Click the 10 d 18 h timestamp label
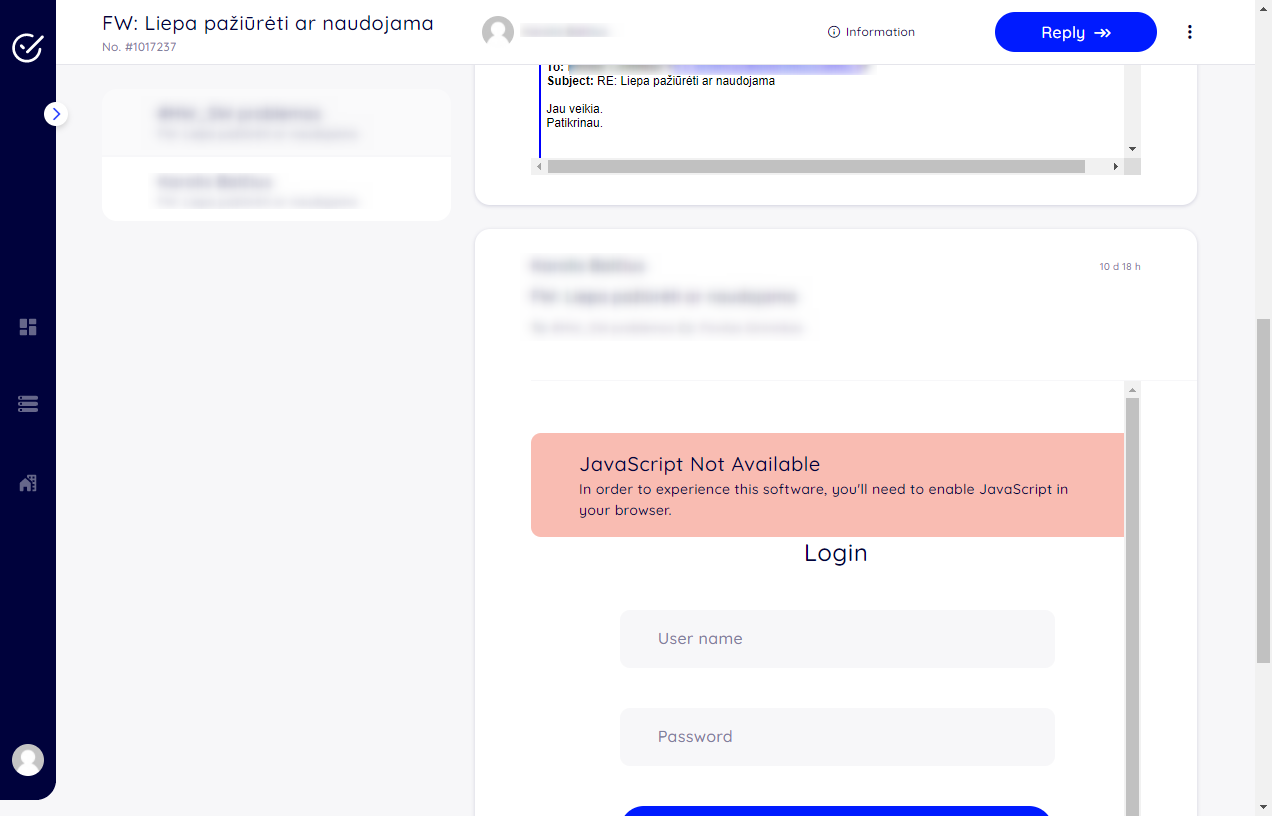The height and width of the screenshot is (816, 1272). point(1119,266)
